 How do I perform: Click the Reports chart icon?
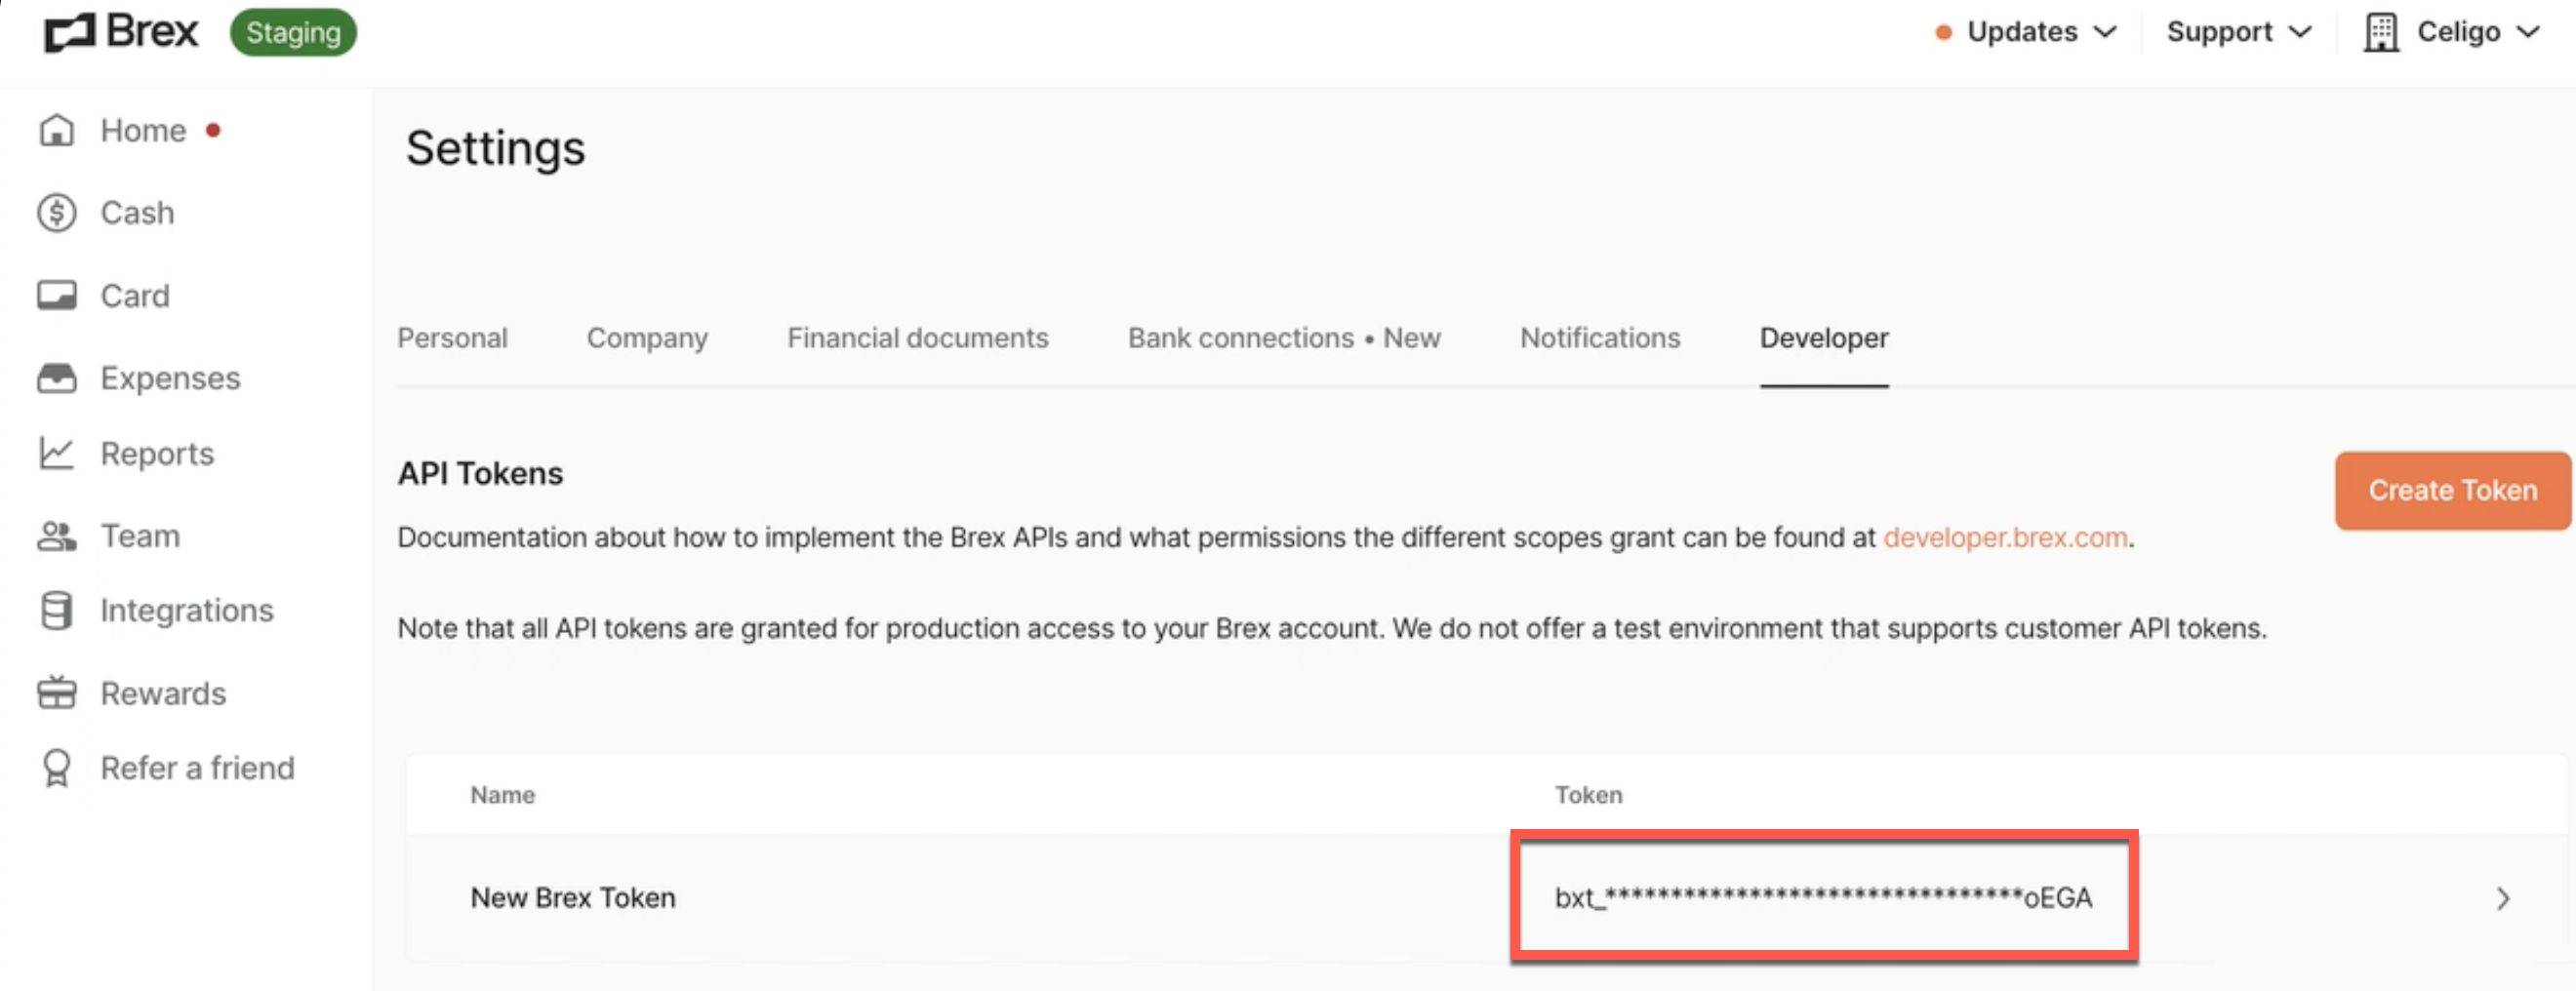56,453
